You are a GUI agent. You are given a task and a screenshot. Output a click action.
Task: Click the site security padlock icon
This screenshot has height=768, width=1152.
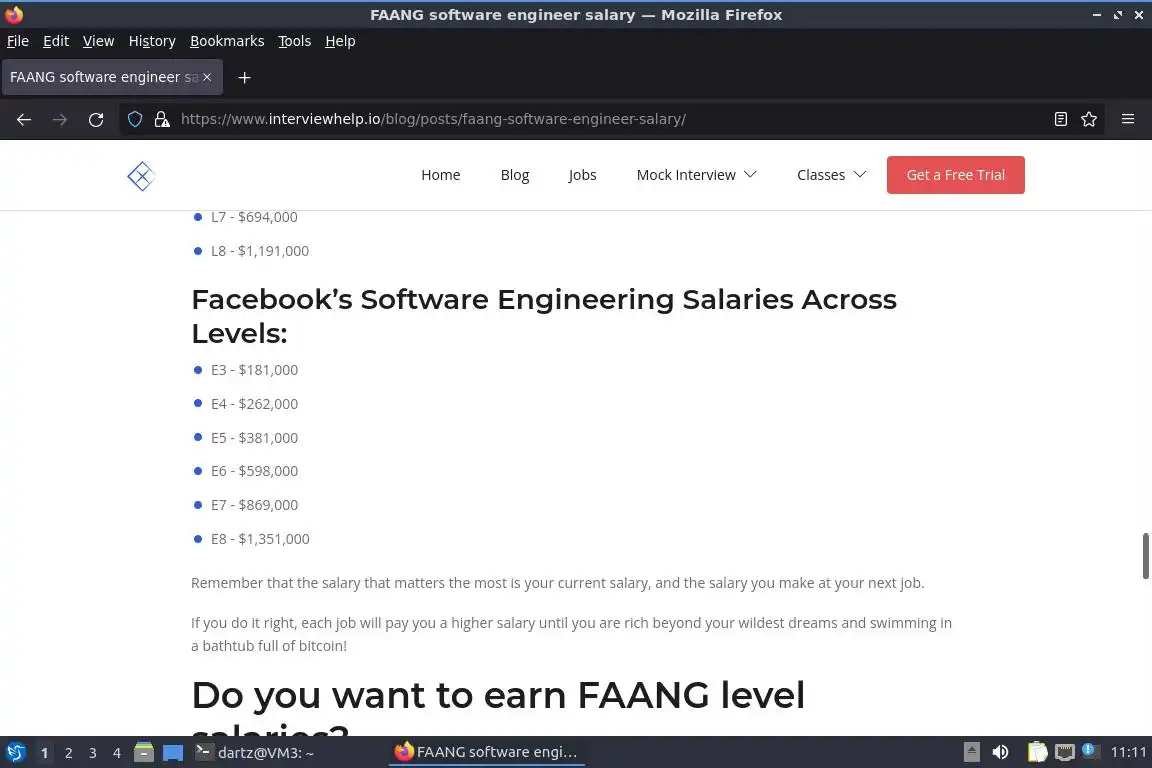point(162,119)
